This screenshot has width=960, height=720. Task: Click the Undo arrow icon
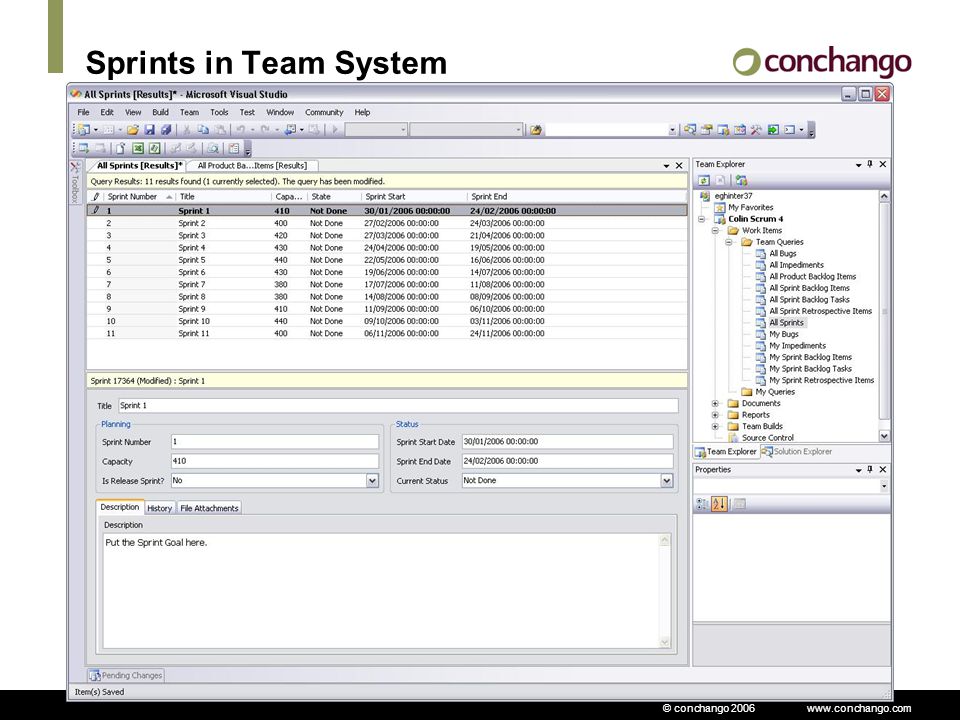pyautogui.click(x=241, y=130)
